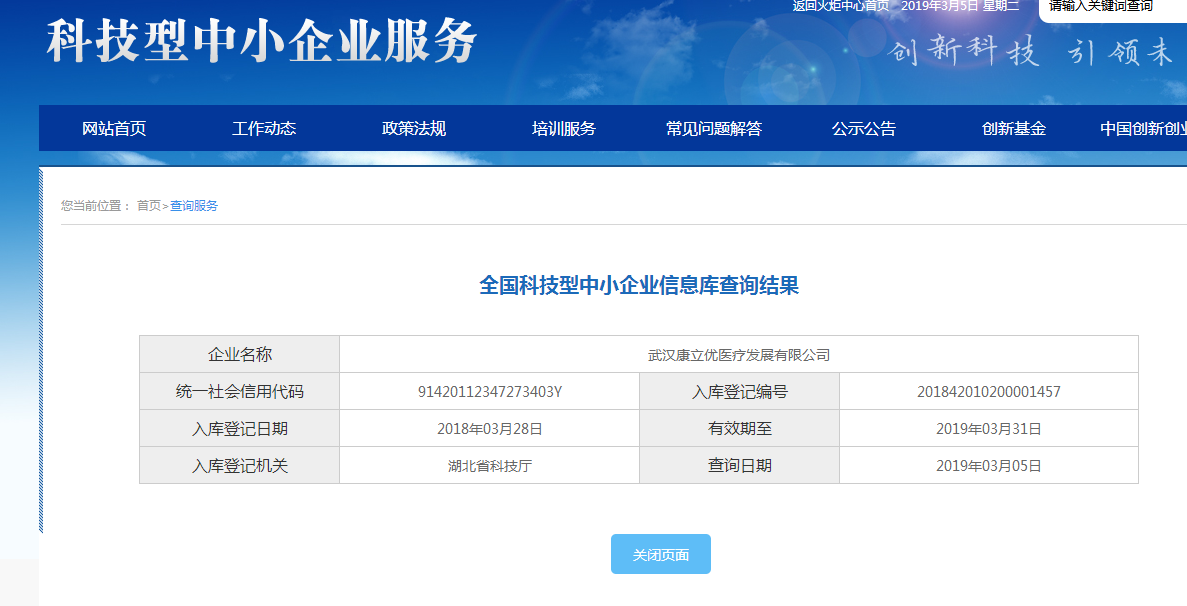Viewport: 1187px width, 606px height.
Task: Click expiry date 2019年03月31日
Action: 989,429
